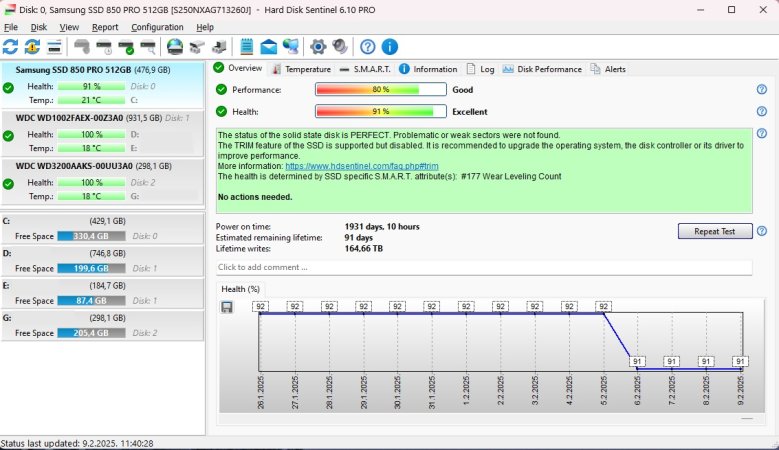Click the WD1002FAEX Health 100 % bar
The width and height of the screenshot is (779, 450).
91,134
